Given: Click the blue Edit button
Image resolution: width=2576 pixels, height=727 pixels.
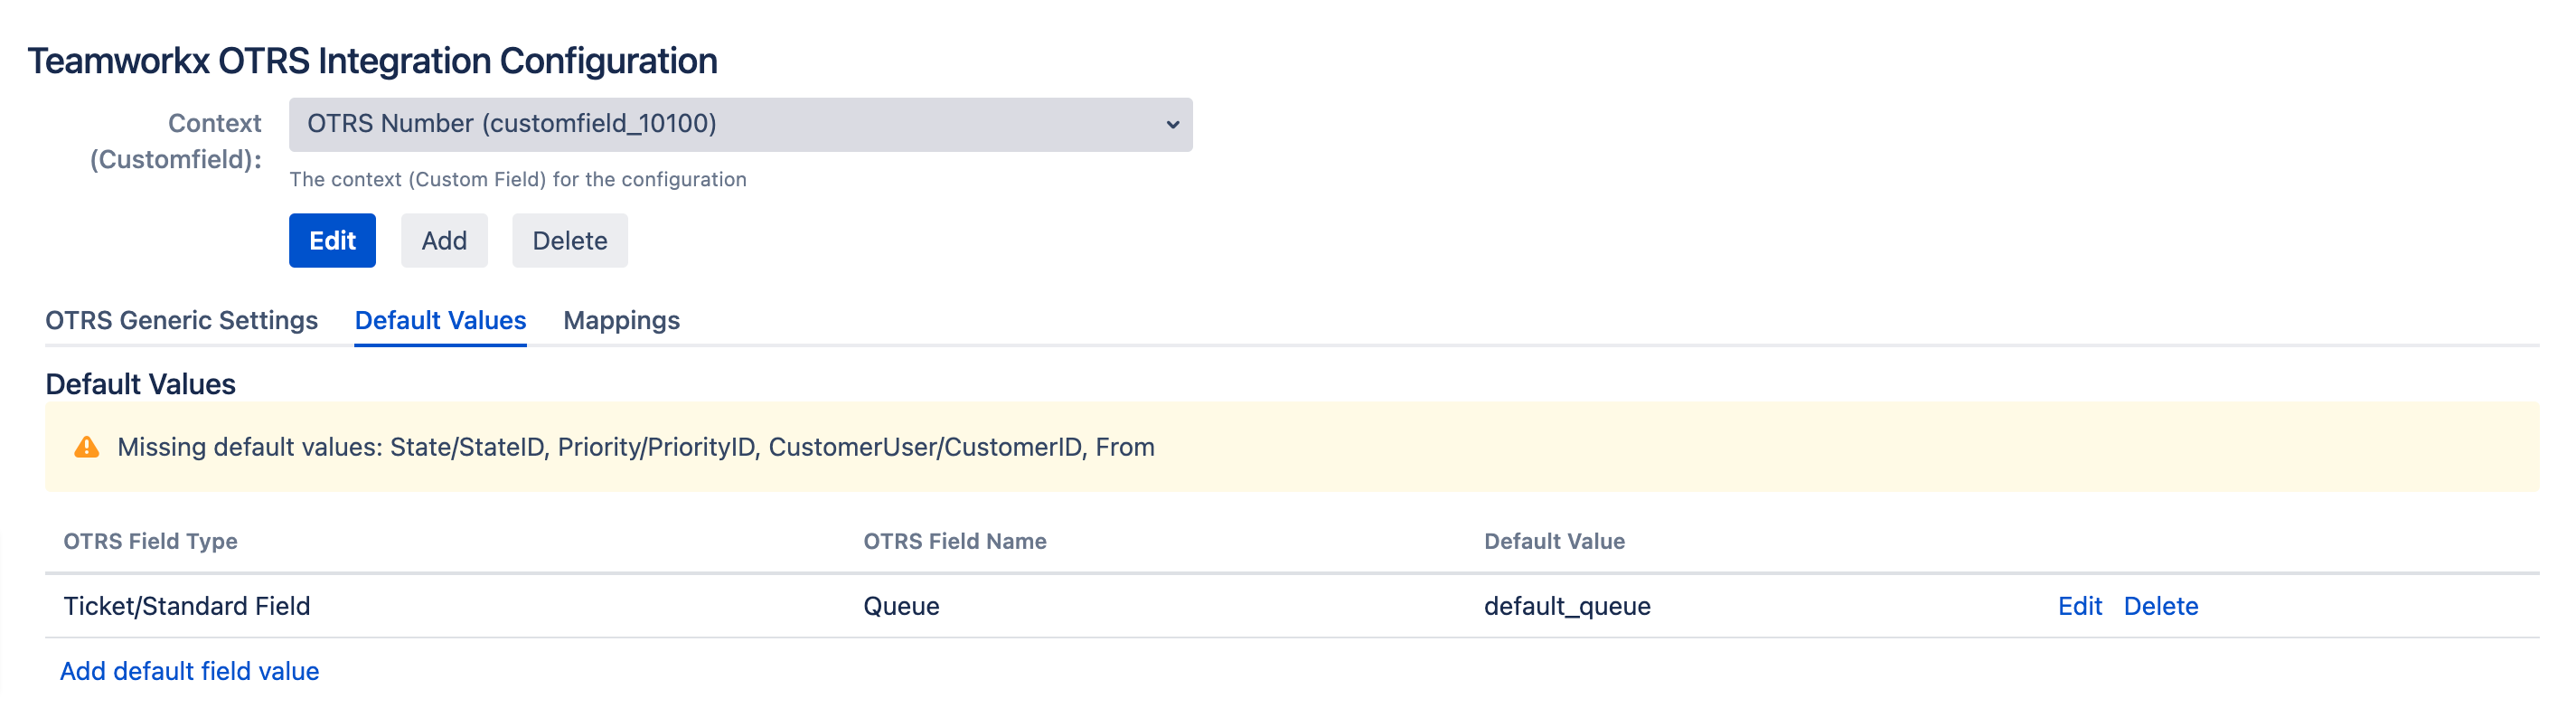Looking at the screenshot, I should (332, 240).
